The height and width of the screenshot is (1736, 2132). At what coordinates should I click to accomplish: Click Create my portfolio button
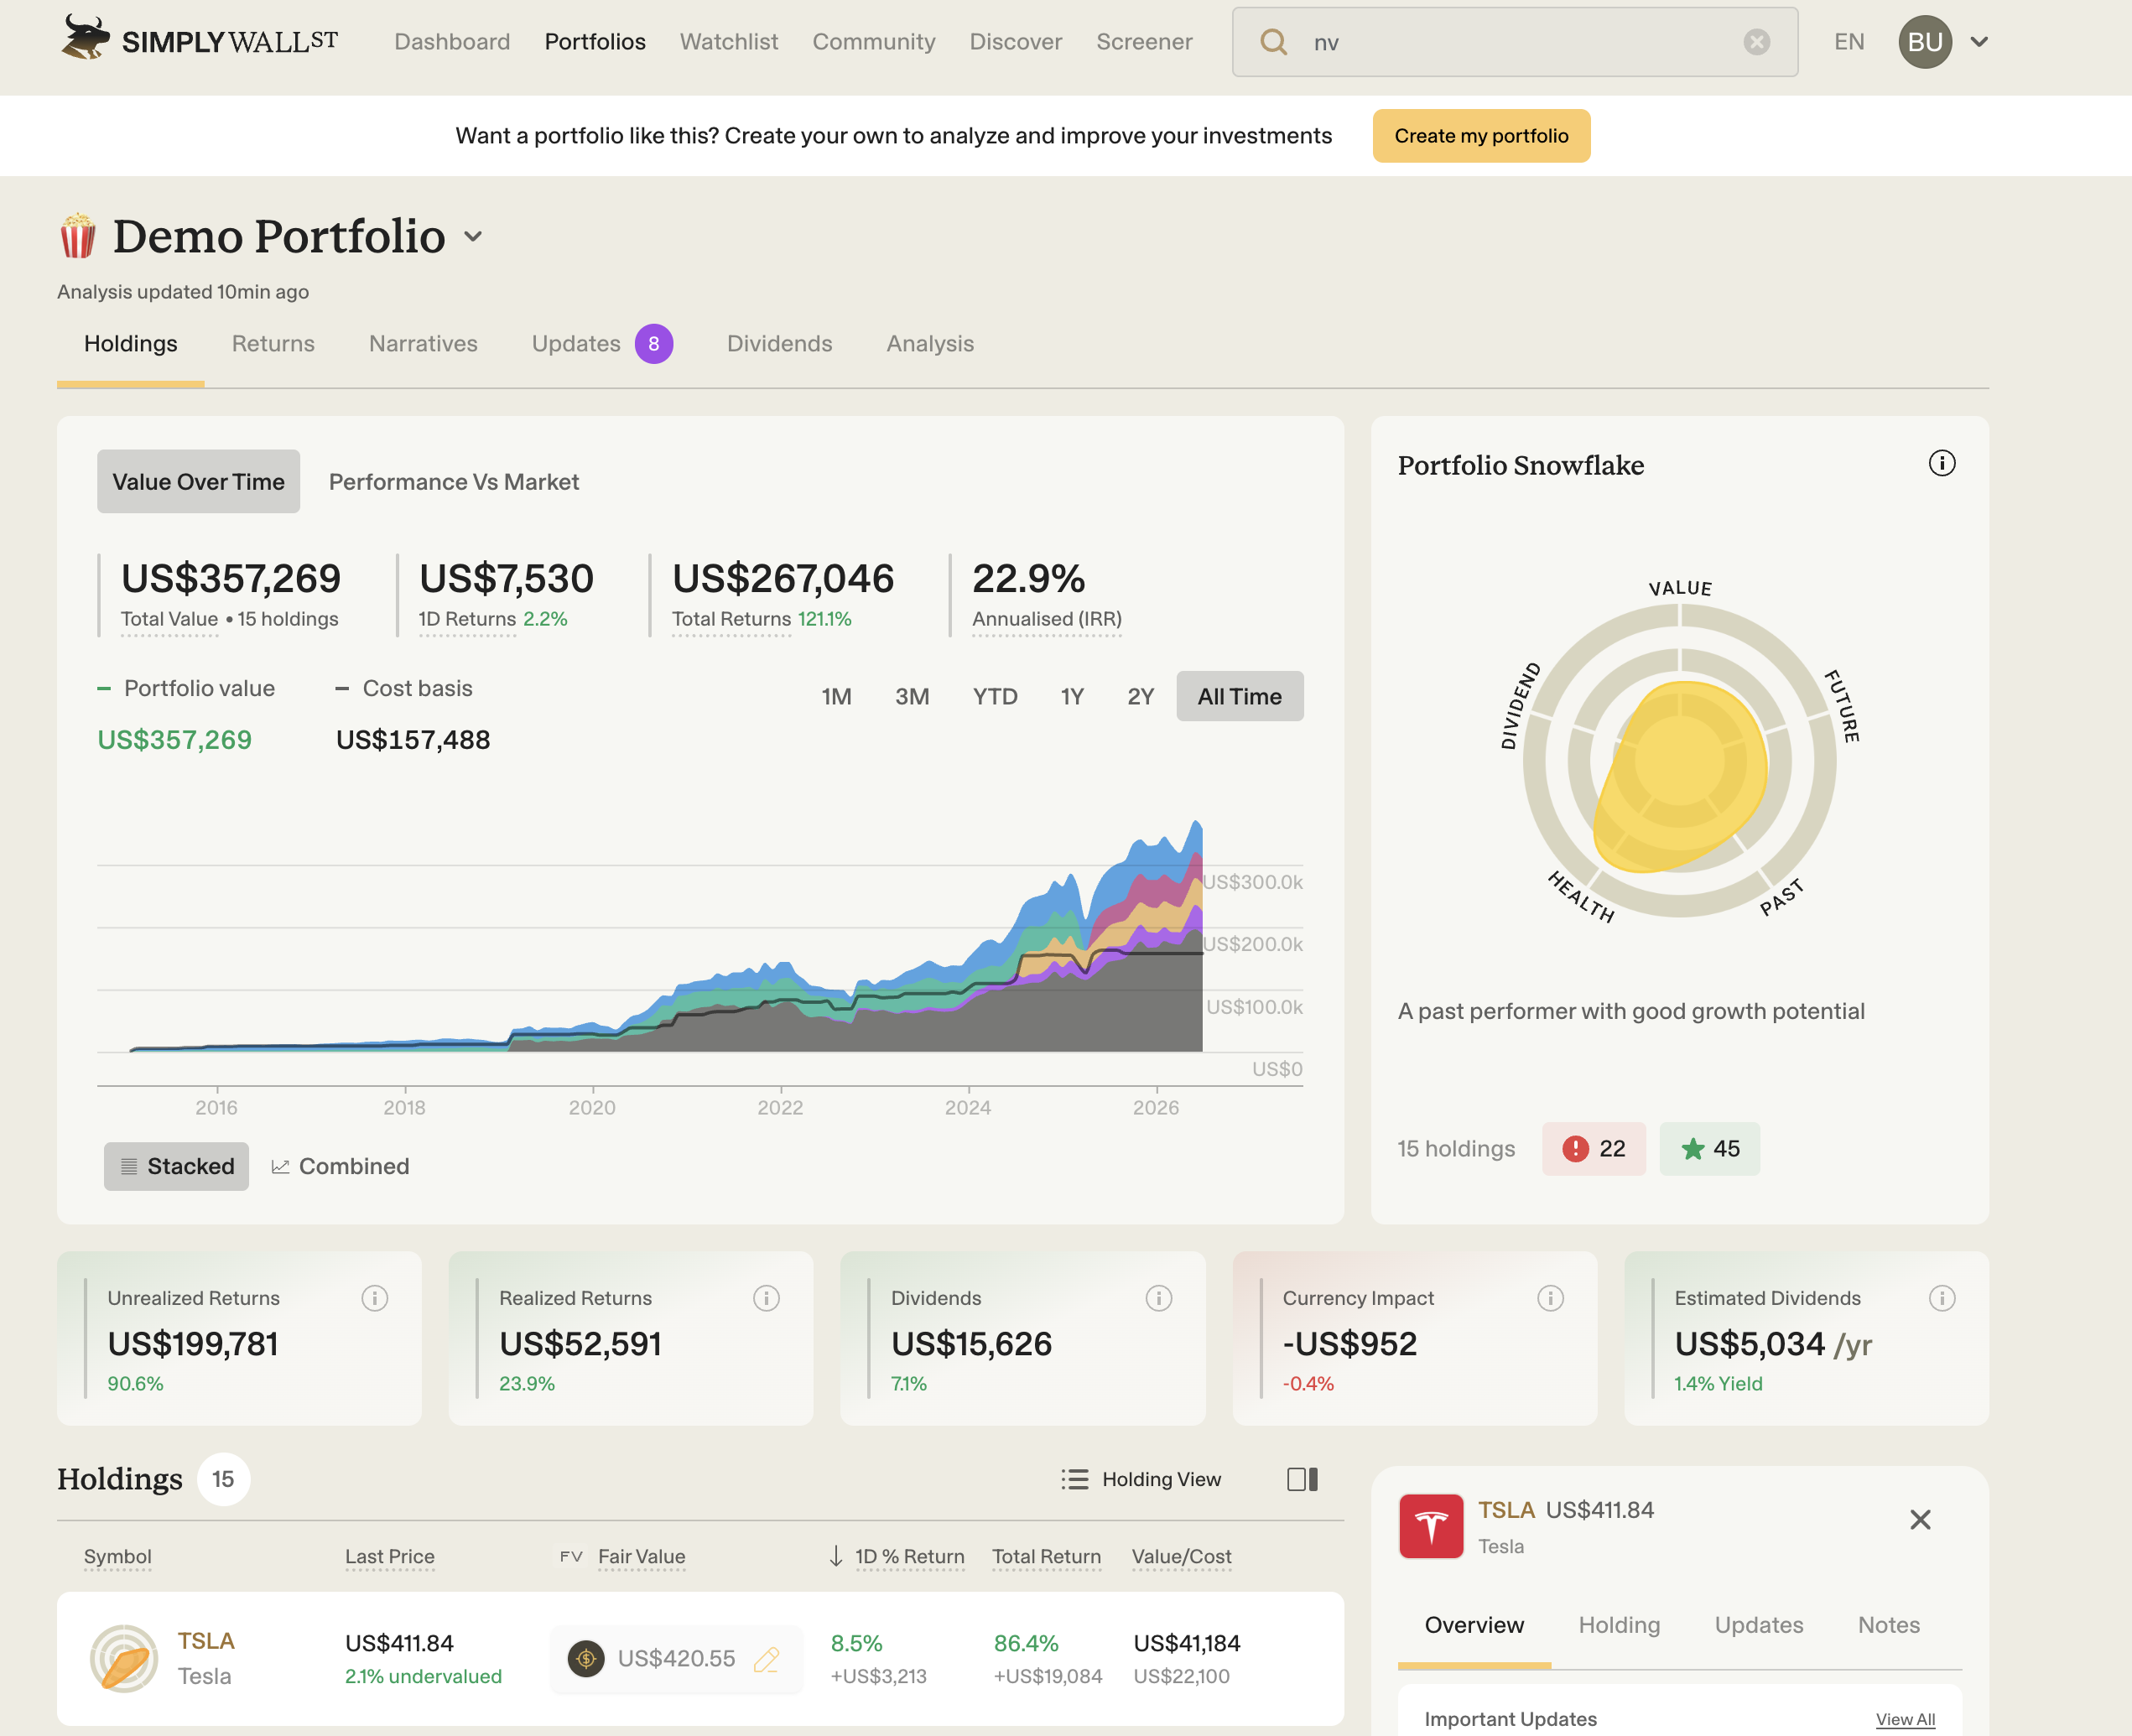click(1481, 136)
